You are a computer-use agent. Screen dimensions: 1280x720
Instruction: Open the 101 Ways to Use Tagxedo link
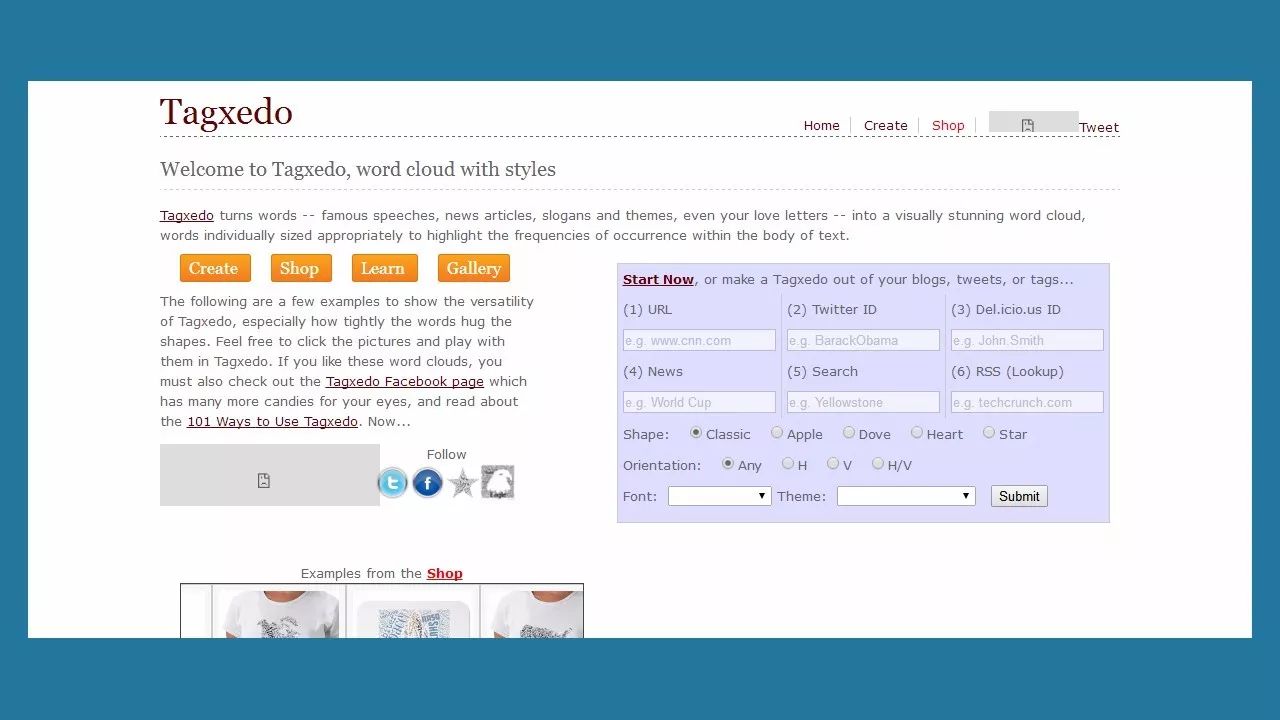pos(272,422)
